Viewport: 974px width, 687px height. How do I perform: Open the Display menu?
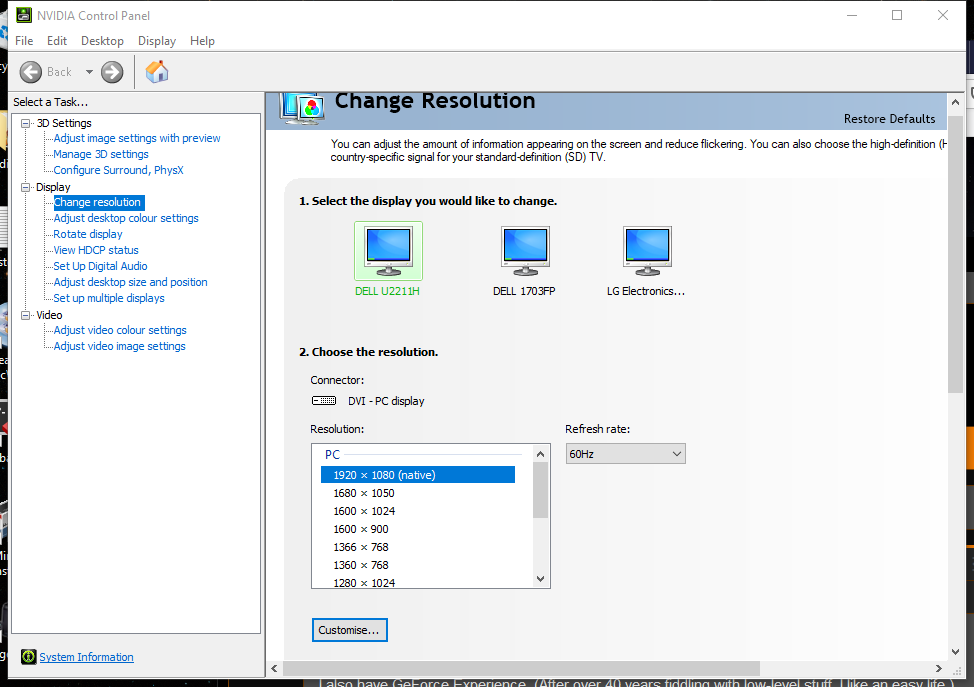pyautogui.click(x=157, y=41)
